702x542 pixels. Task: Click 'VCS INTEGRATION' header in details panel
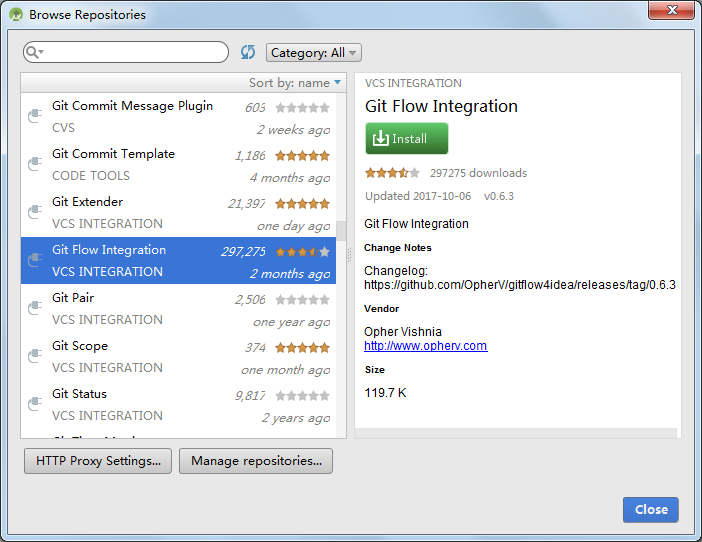click(x=413, y=83)
